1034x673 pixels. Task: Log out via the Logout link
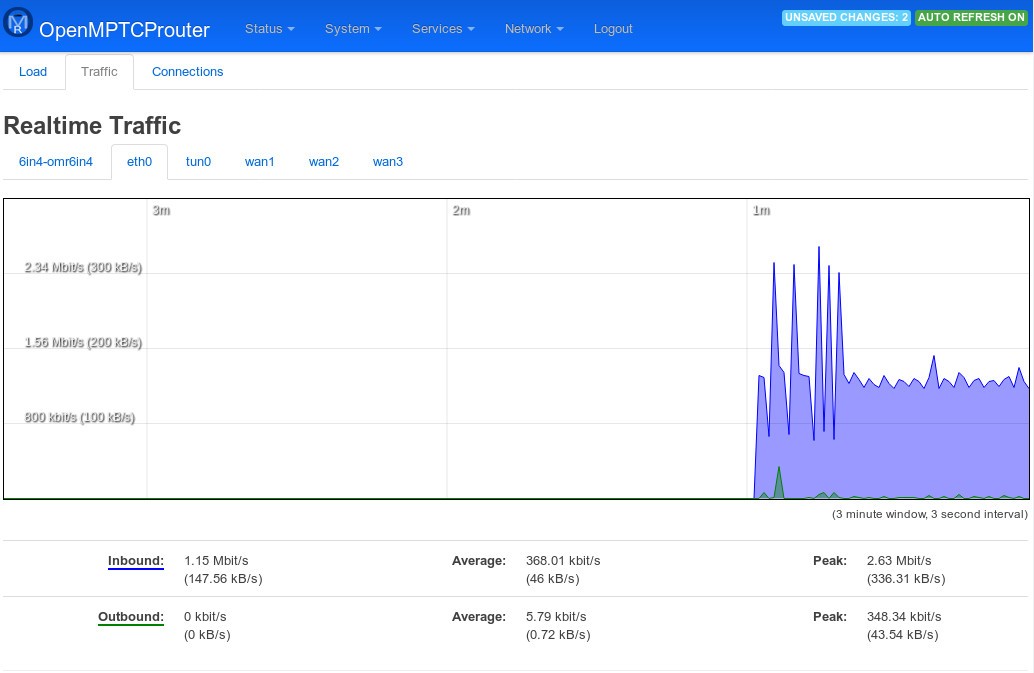pos(613,29)
